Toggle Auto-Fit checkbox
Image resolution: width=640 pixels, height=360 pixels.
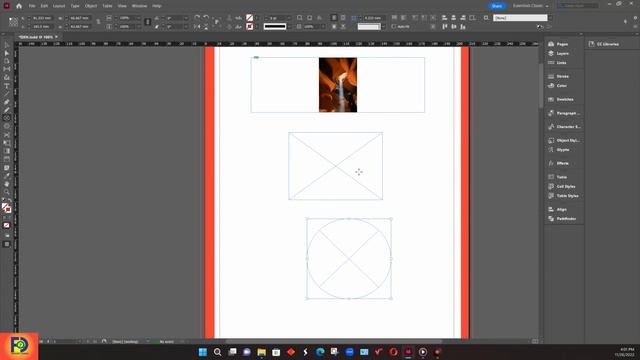[394, 27]
